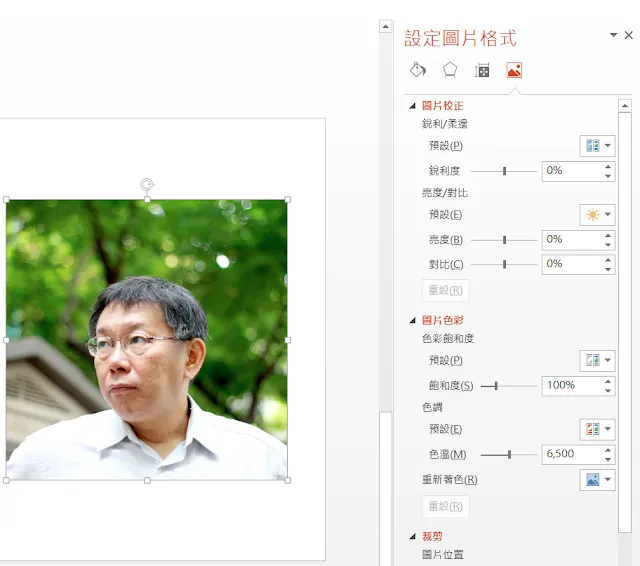Click the format pane vertical scrollbar thumb
Viewport: 640px width, 566px height.
tap(624, 322)
